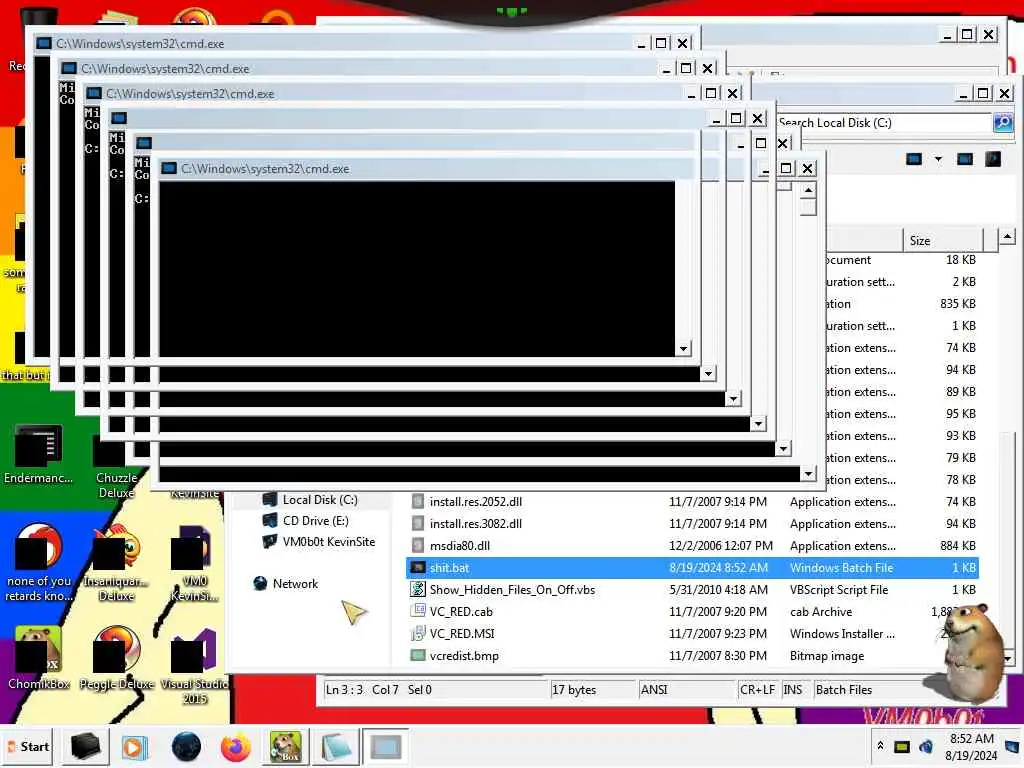Open the Endermanc... desktop icon
Image resolution: width=1024 pixels, height=768 pixels.
tap(38, 454)
